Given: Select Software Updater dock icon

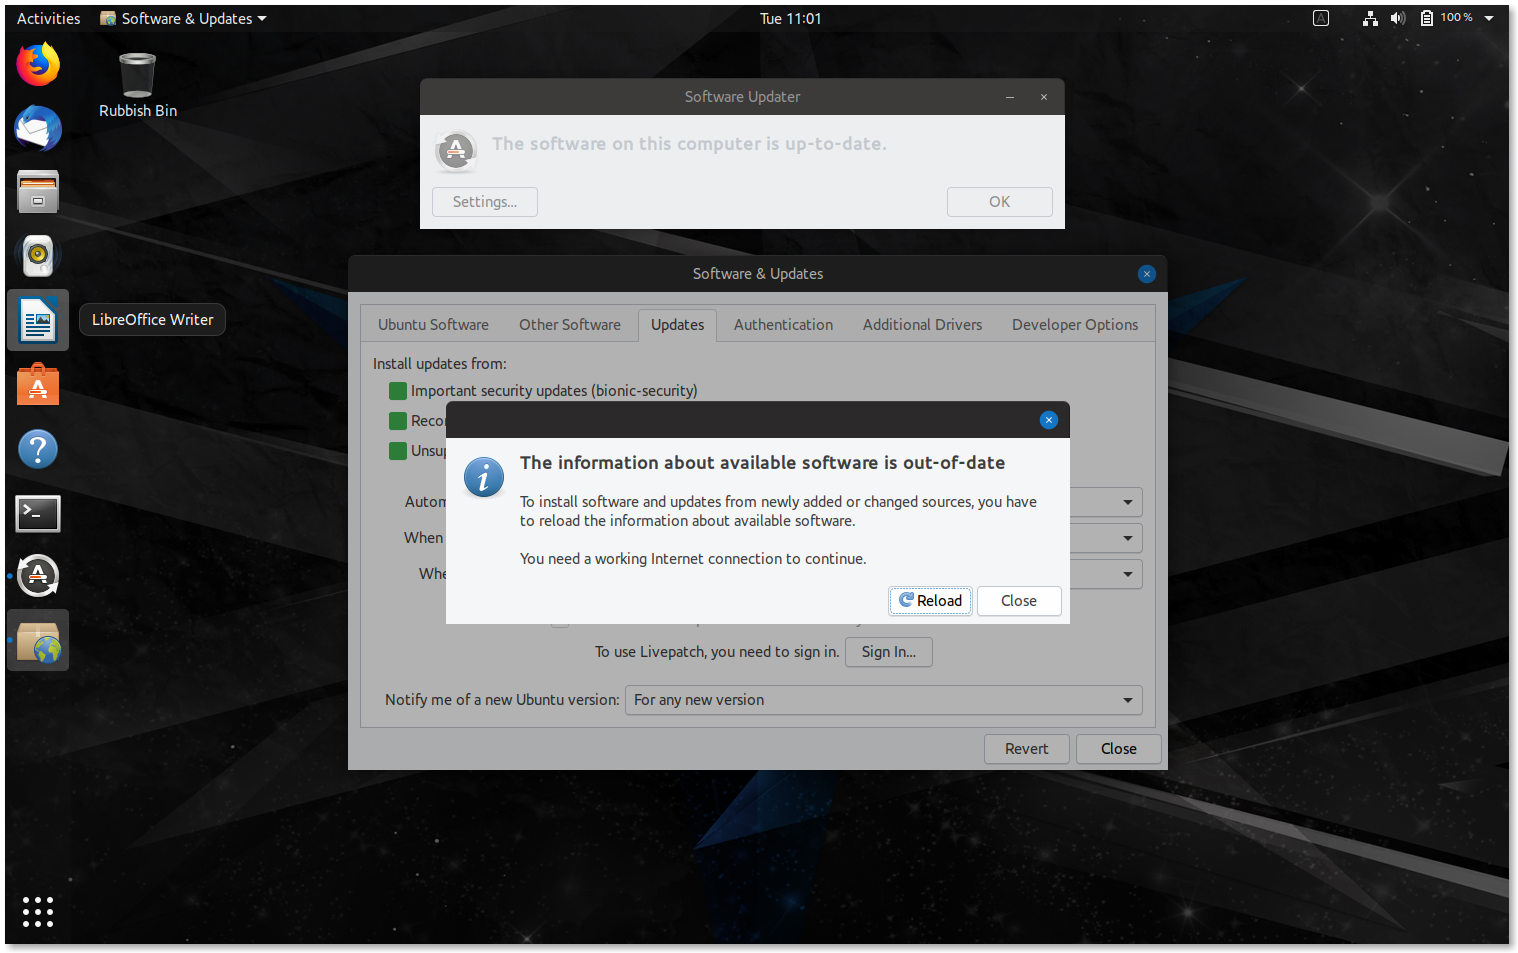Looking at the screenshot, I should click(38, 576).
